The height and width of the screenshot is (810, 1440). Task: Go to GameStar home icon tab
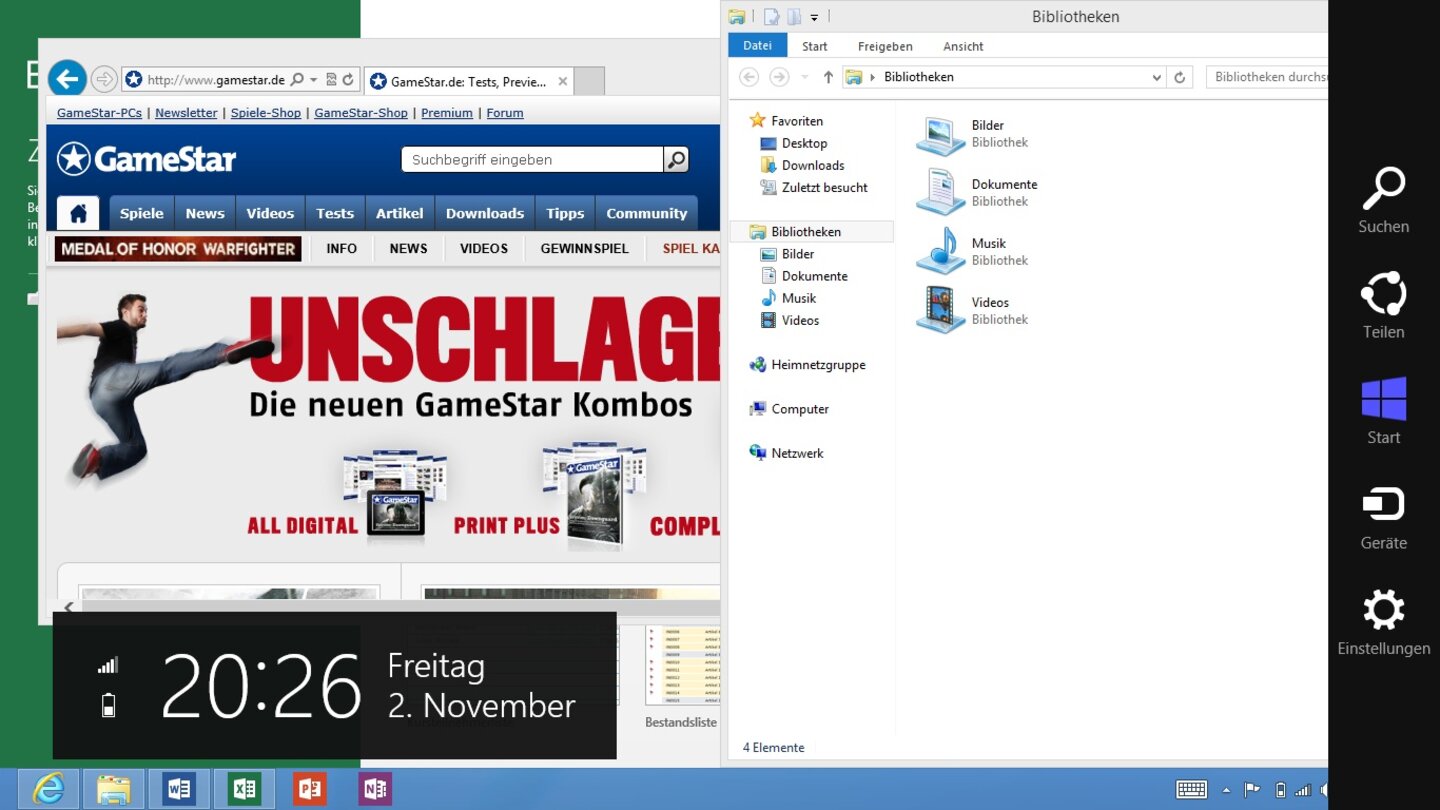click(x=78, y=212)
